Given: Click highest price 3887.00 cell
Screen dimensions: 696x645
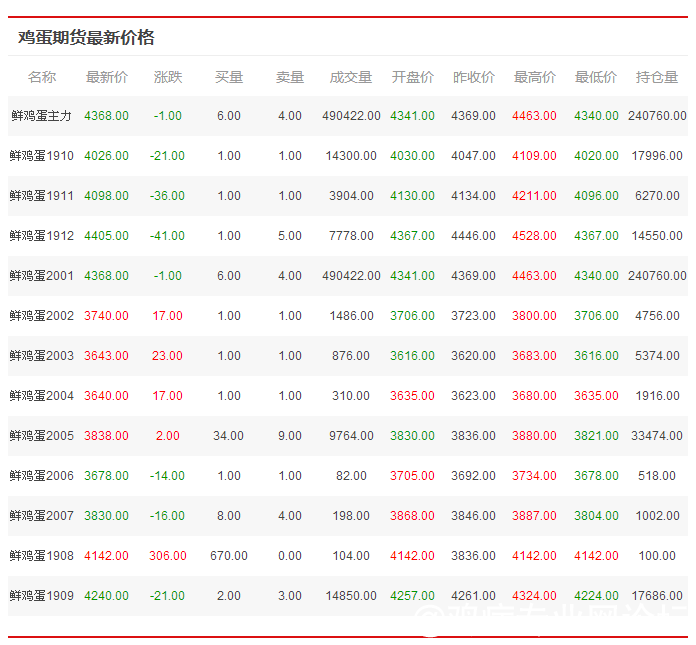Looking at the screenshot, I should click(x=534, y=515).
